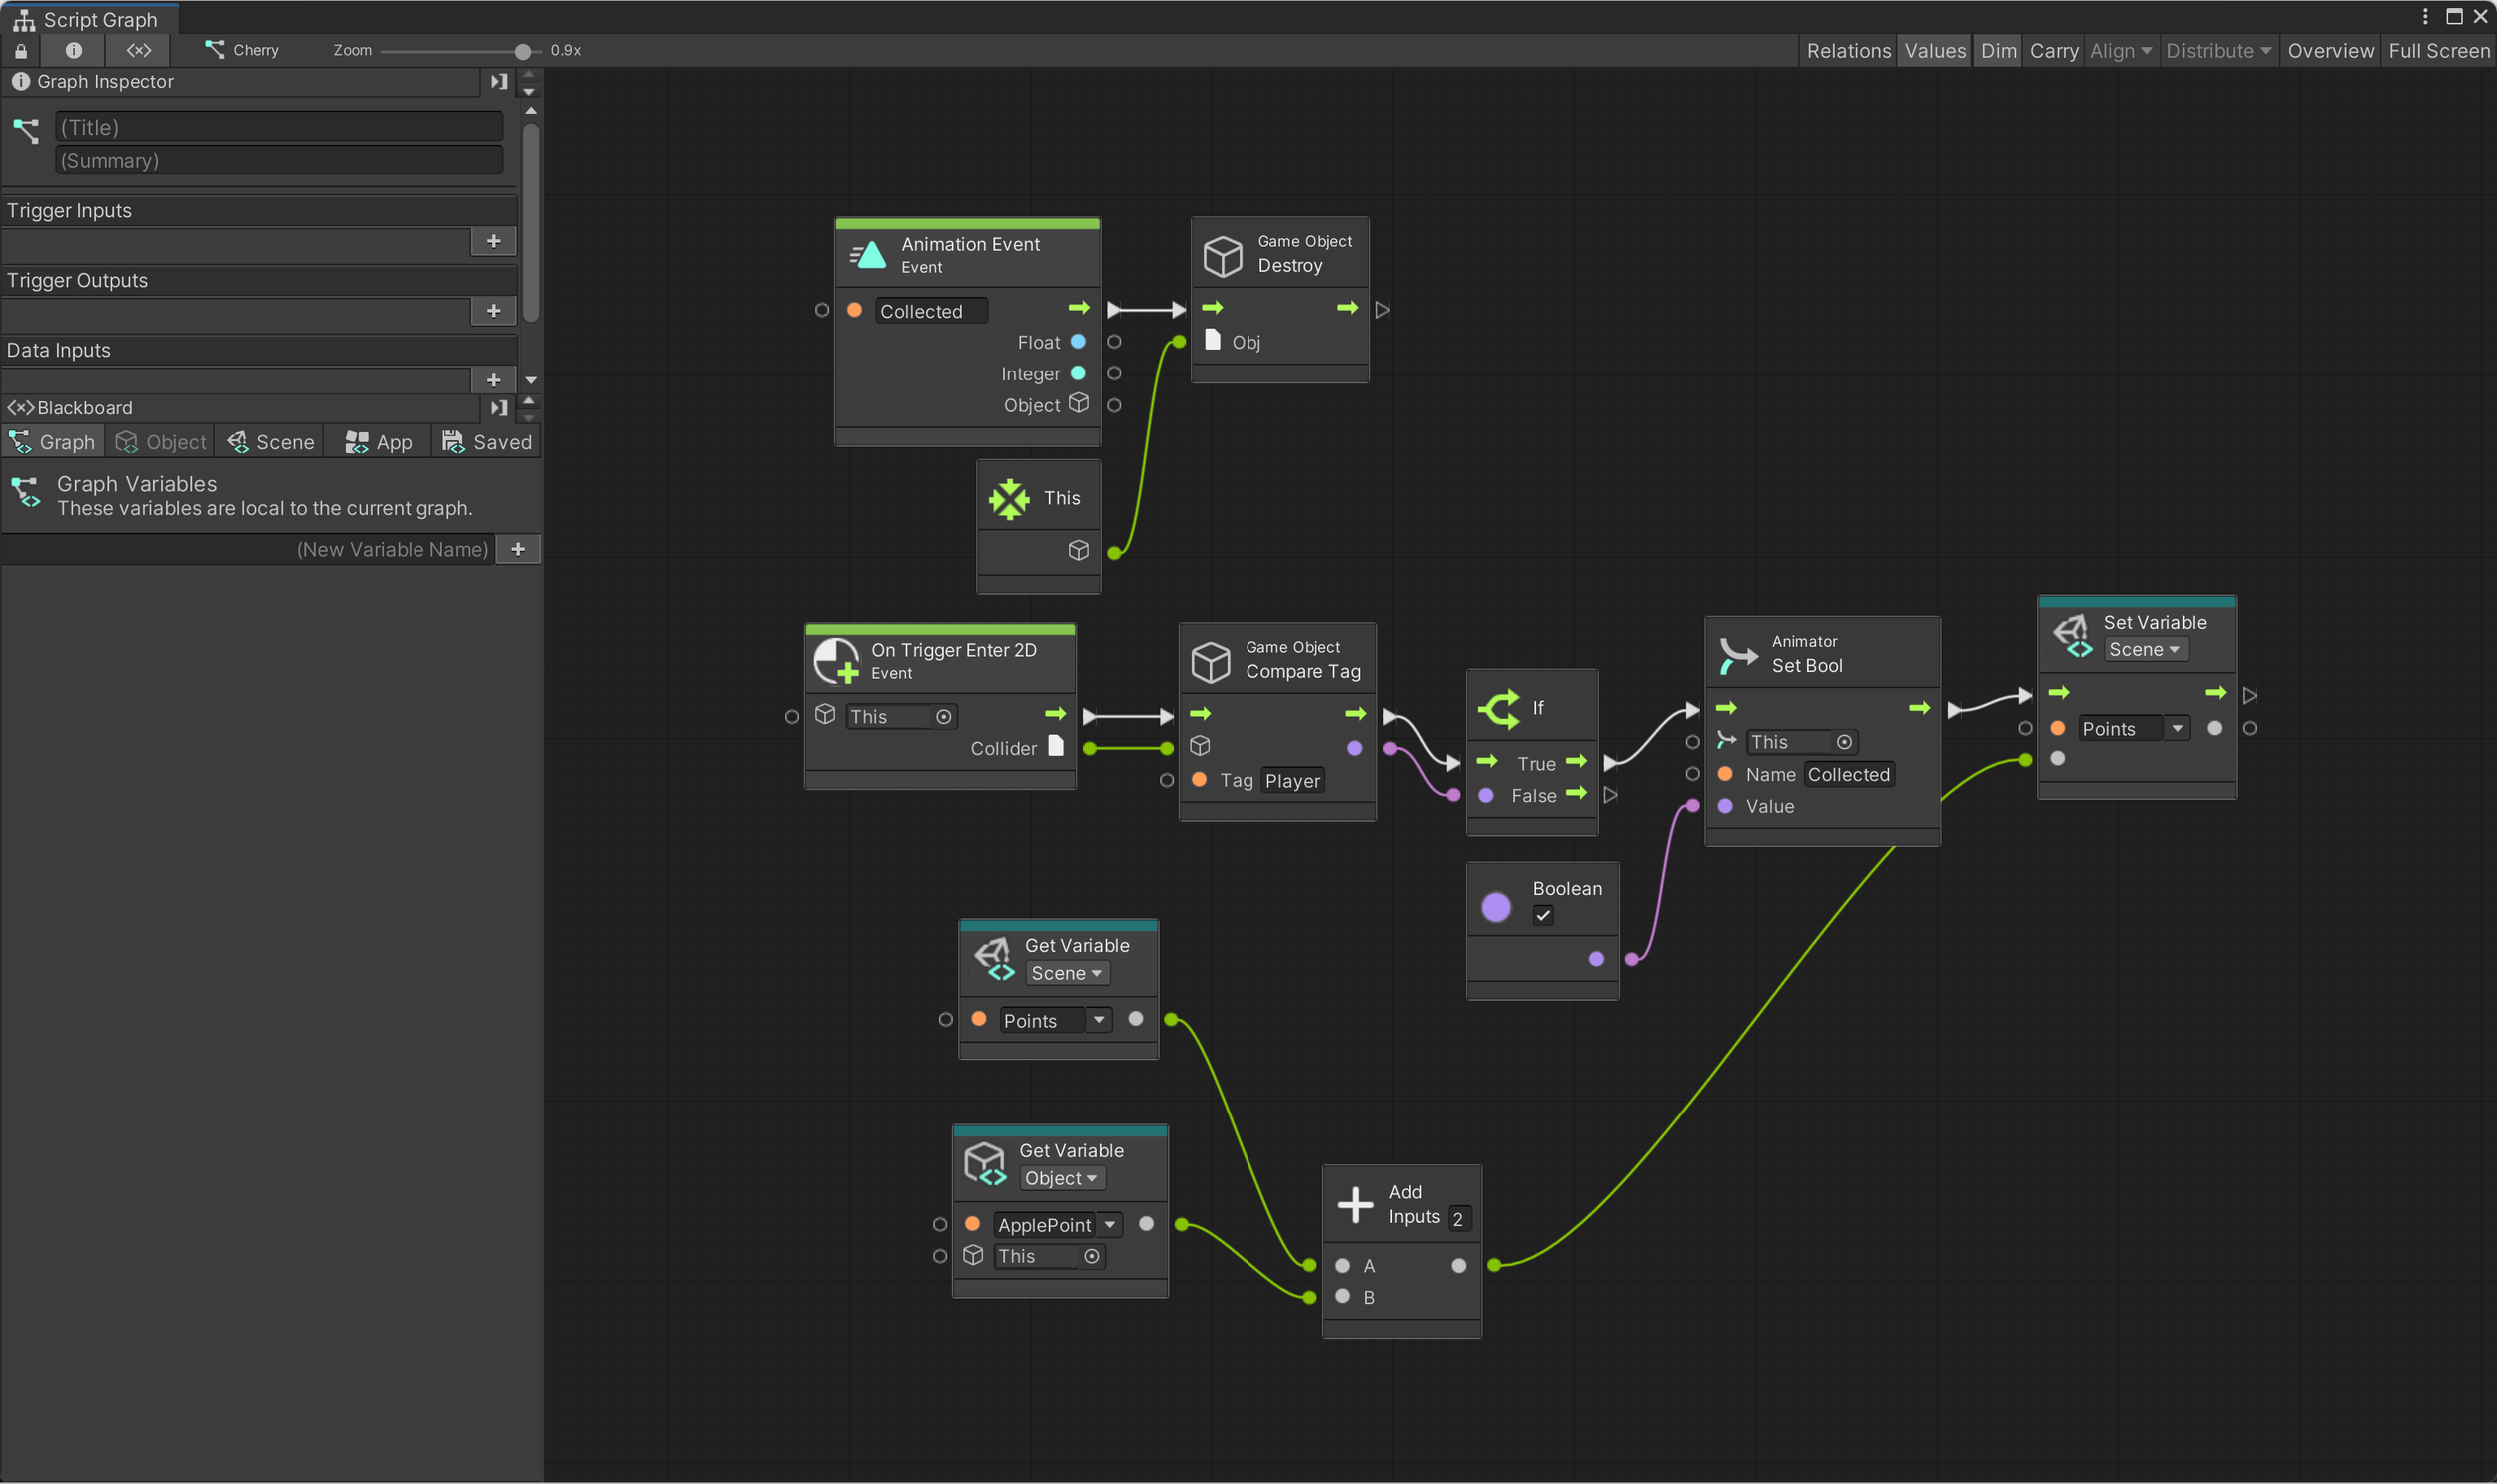Viewport: 2497px width, 1484px height.
Task: Click the Animator Set Bool icon
Action: (1737, 656)
